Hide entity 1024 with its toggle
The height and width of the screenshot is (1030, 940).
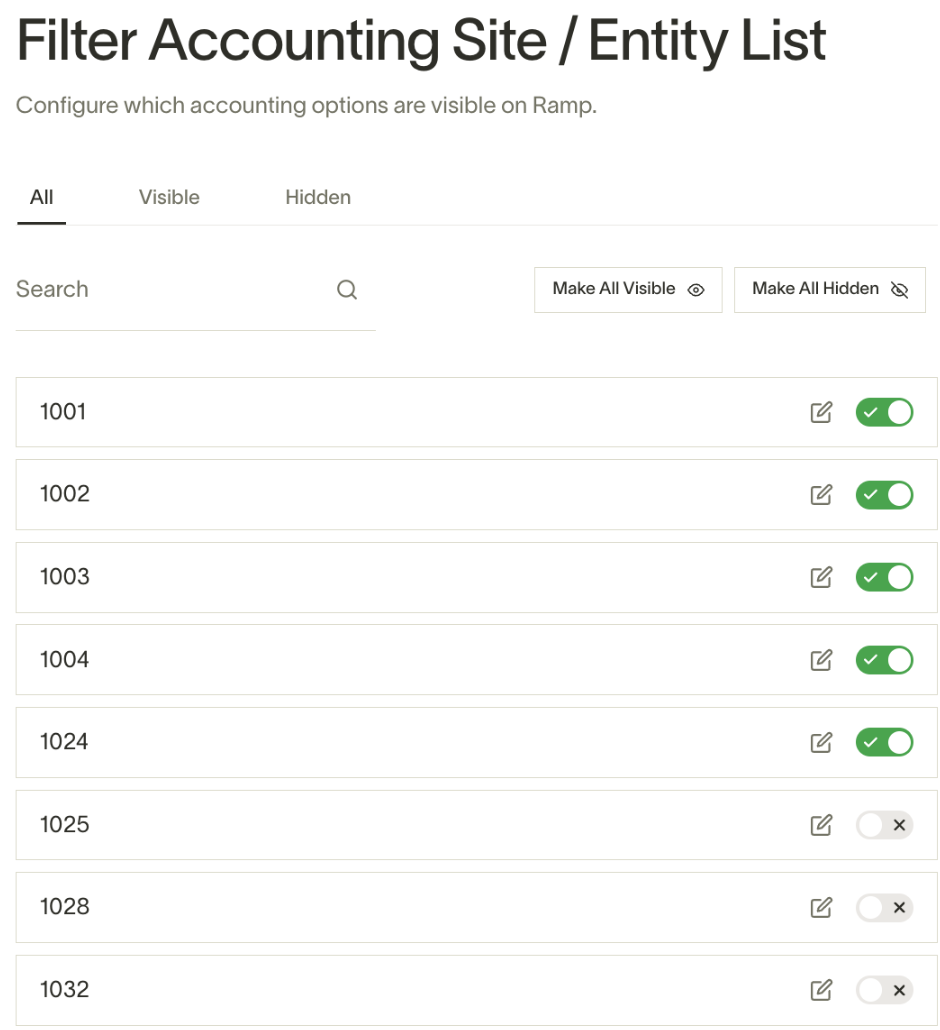(884, 742)
